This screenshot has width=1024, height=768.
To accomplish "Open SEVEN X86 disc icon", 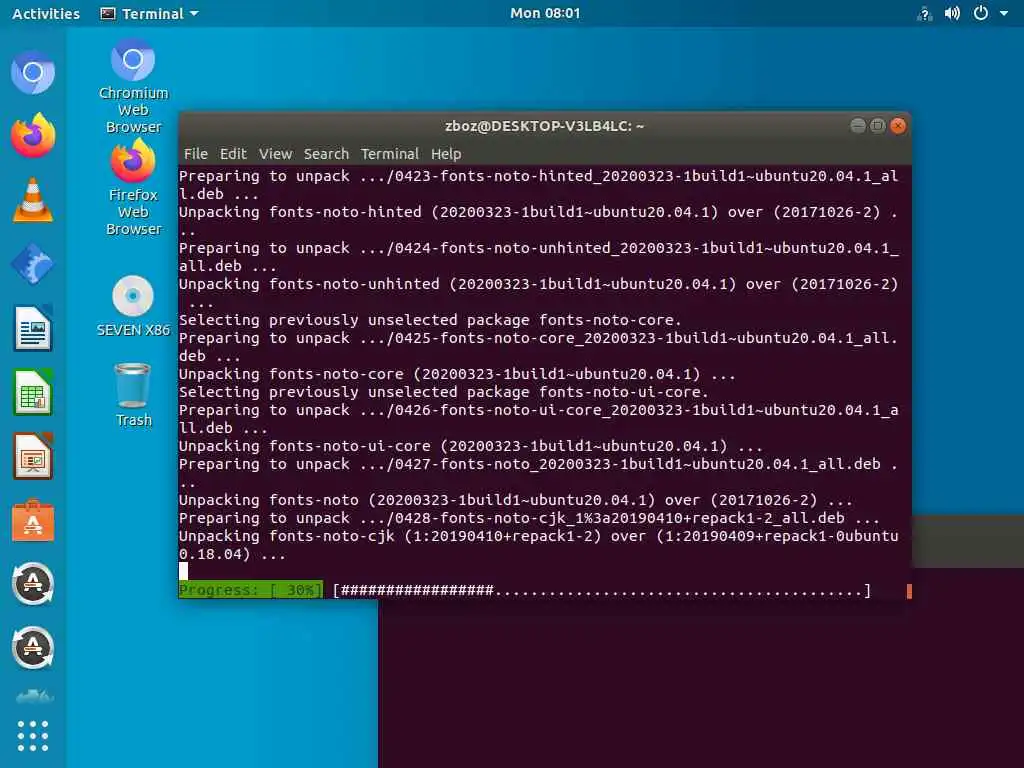I will click(133, 306).
